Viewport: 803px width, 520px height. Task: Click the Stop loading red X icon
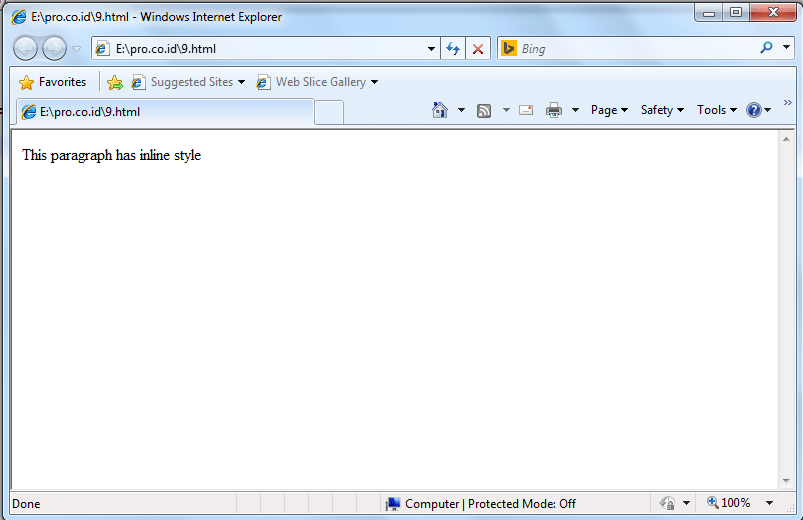[x=478, y=48]
